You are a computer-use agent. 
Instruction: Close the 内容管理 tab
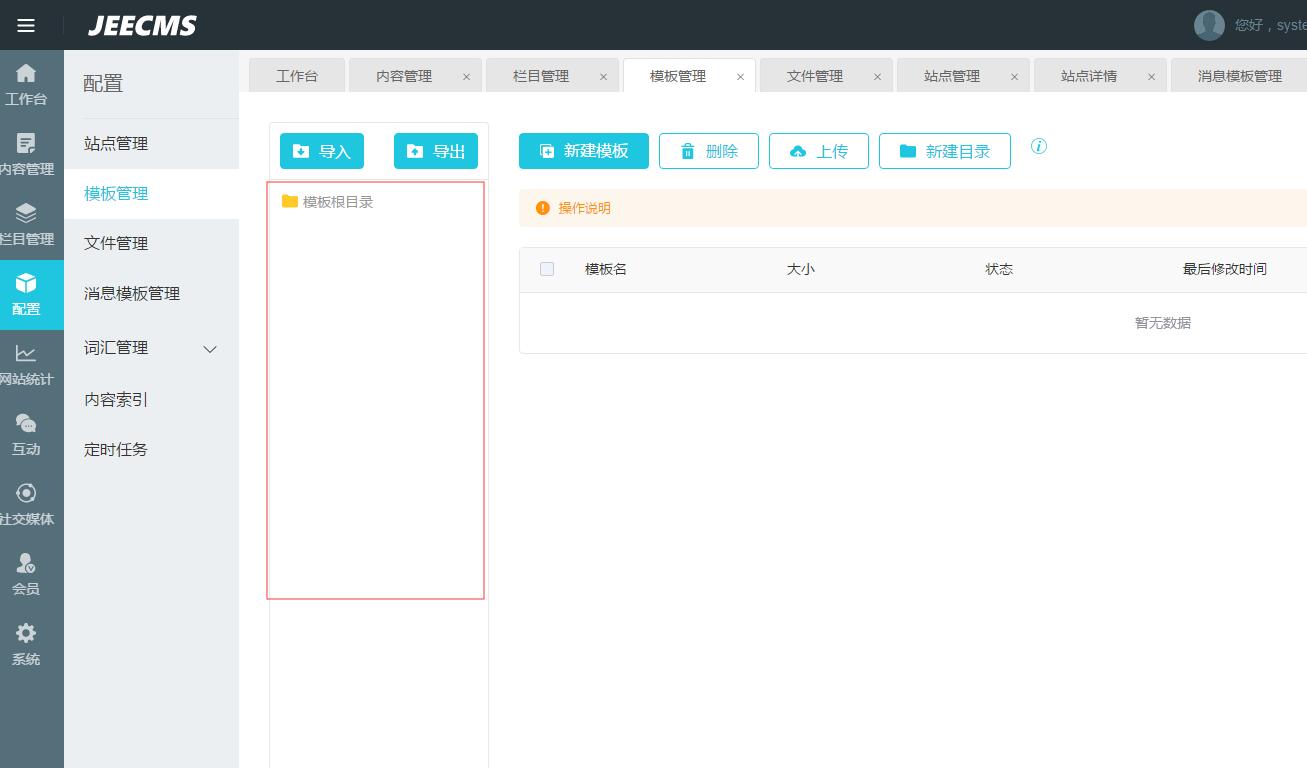click(466, 77)
